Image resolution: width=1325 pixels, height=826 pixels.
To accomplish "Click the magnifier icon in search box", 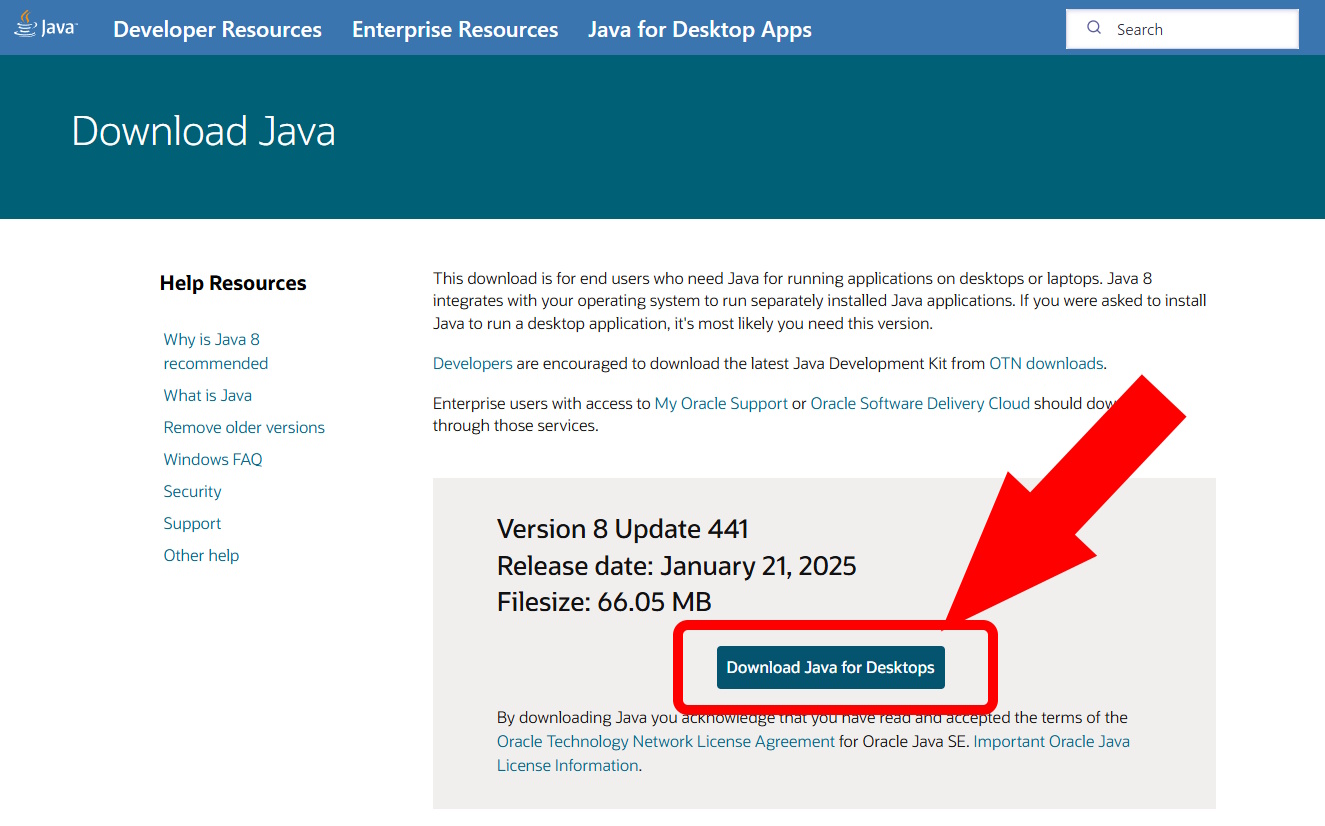I will click(x=1094, y=28).
